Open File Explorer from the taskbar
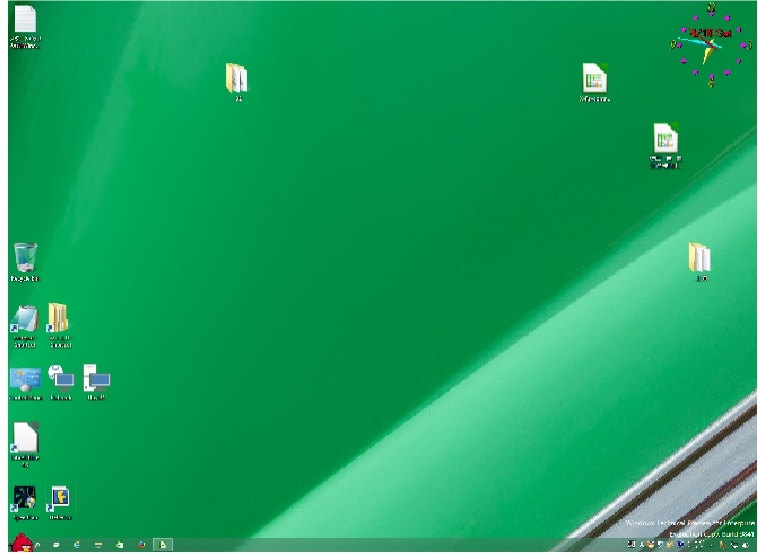The image size is (758, 555). 98,545
